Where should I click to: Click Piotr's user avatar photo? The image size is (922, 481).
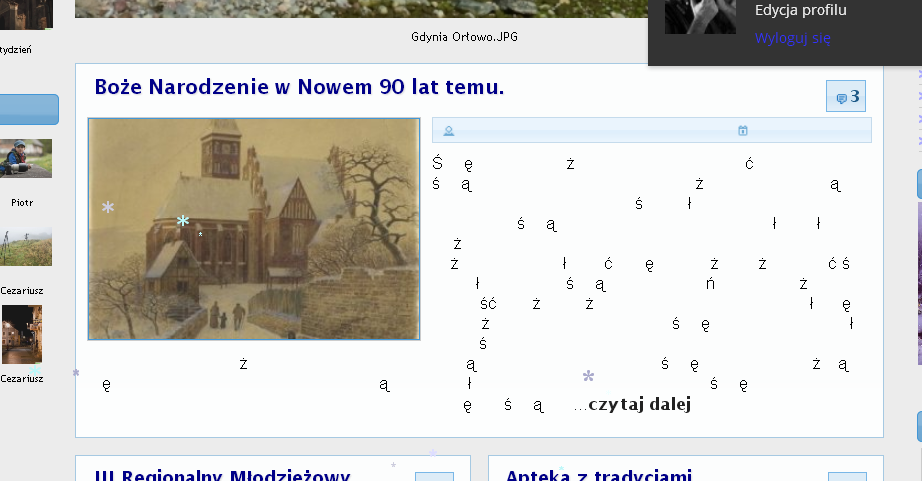(25, 158)
